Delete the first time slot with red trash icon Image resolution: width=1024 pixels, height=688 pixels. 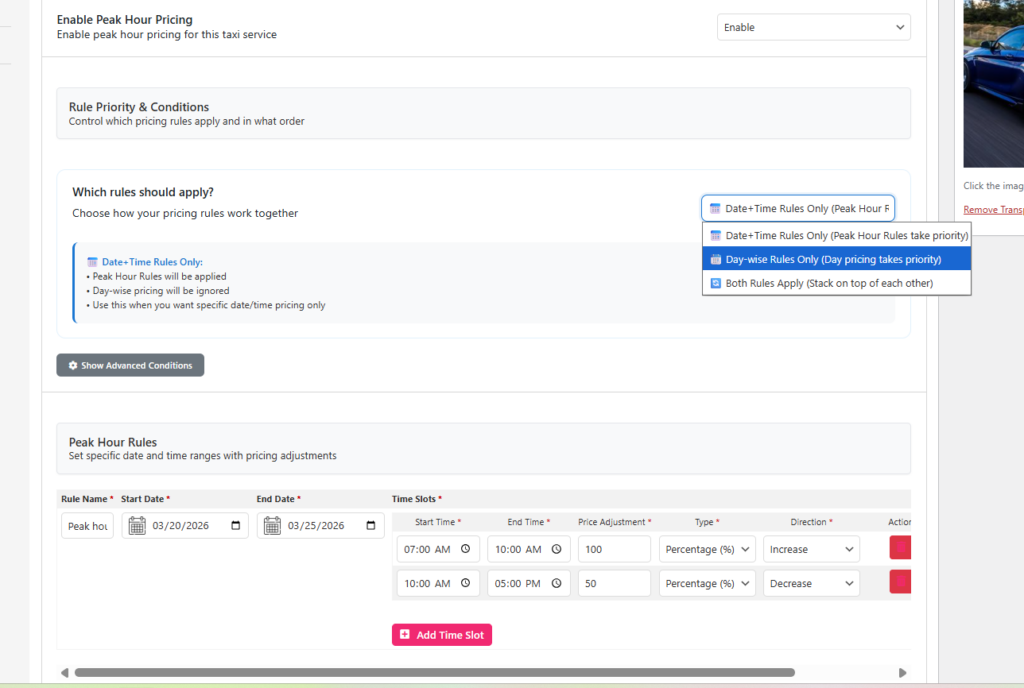point(899,547)
